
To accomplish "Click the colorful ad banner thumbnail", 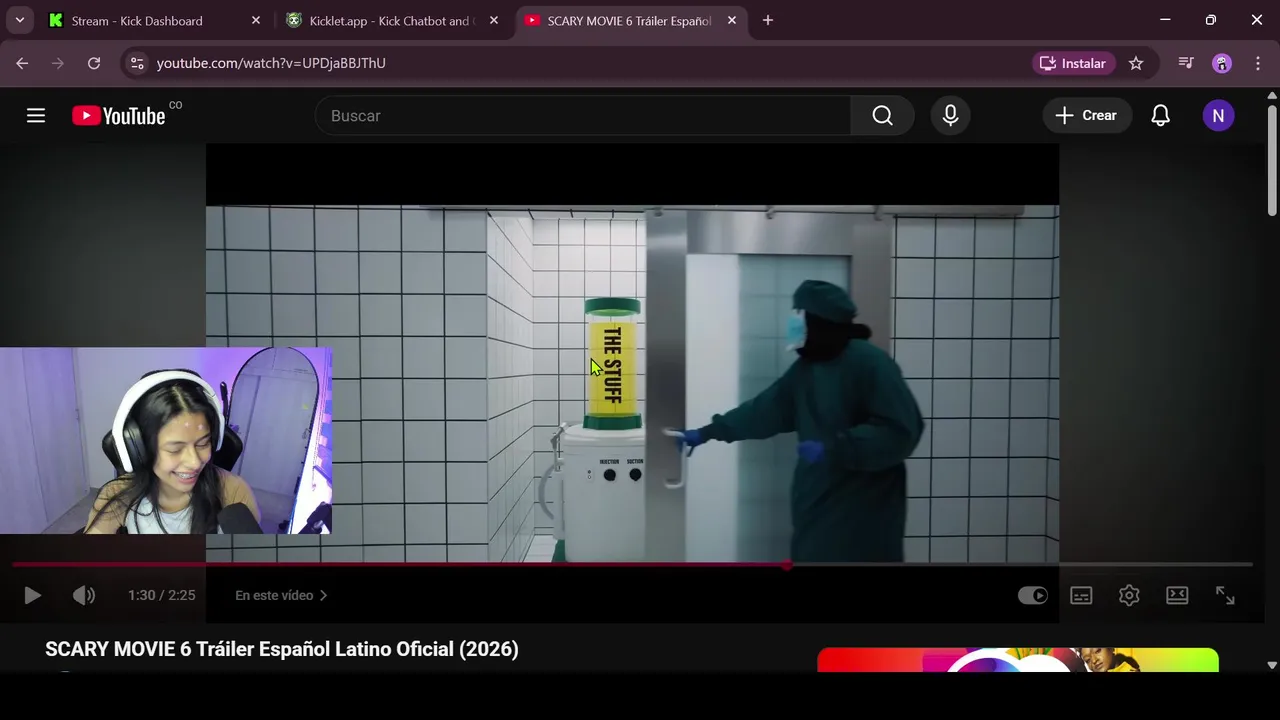I will pos(1018,660).
